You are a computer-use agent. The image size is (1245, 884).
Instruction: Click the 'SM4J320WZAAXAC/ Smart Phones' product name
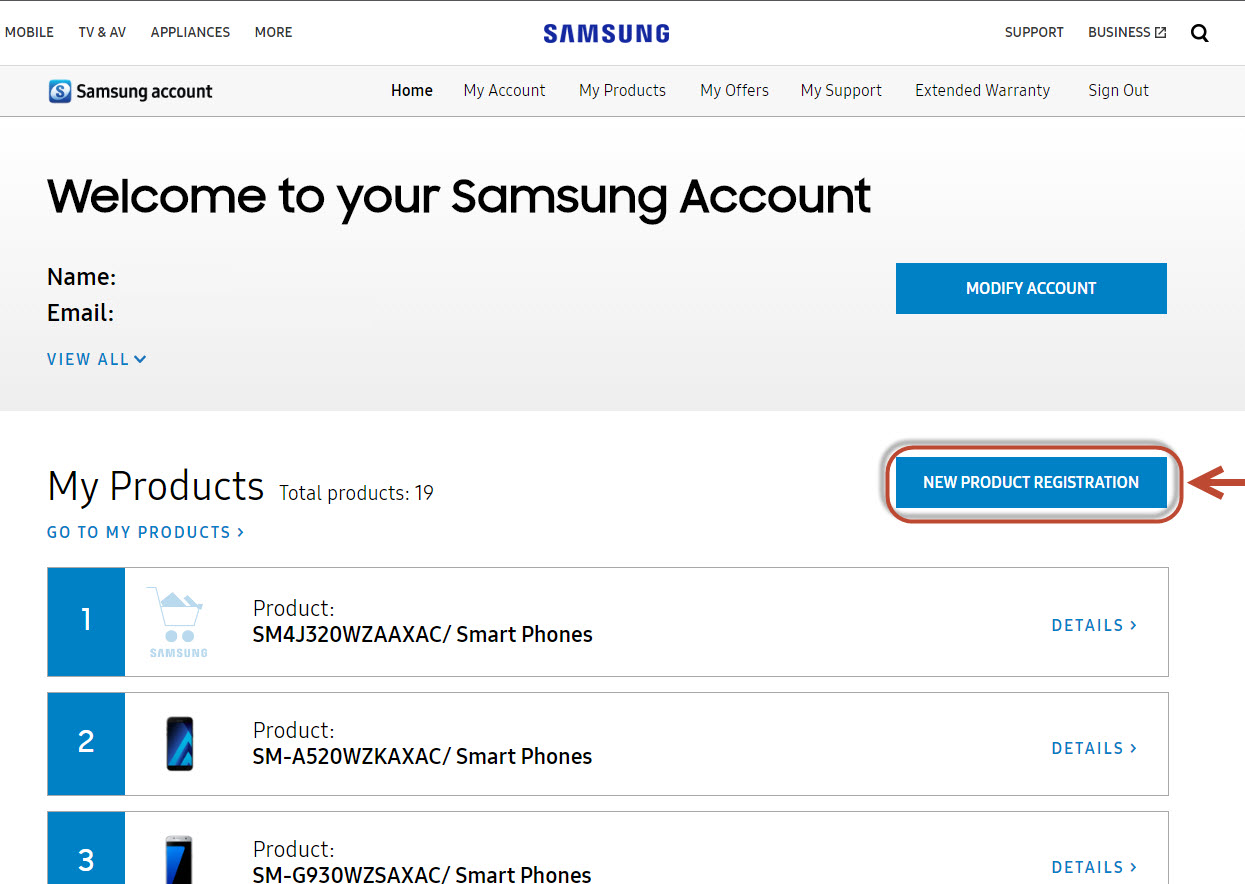click(x=423, y=634)
